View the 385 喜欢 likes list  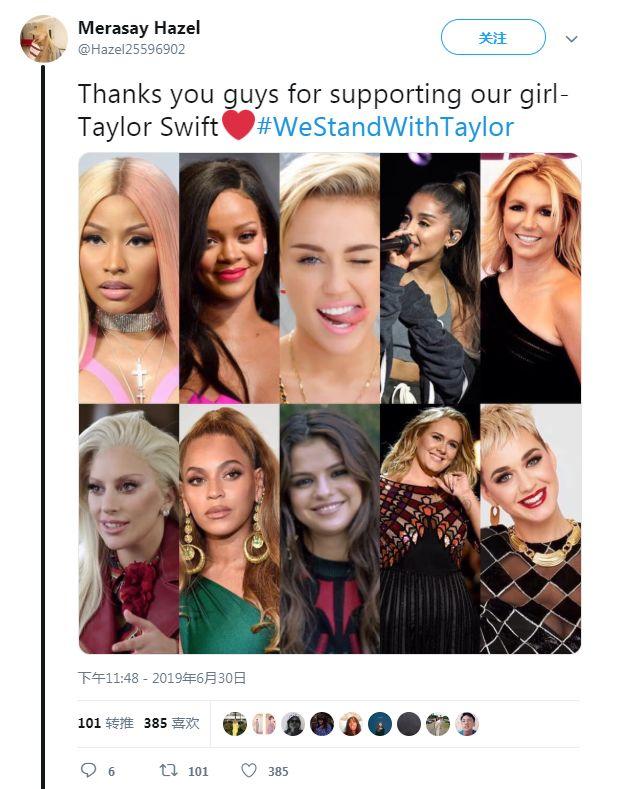[171, 723]
